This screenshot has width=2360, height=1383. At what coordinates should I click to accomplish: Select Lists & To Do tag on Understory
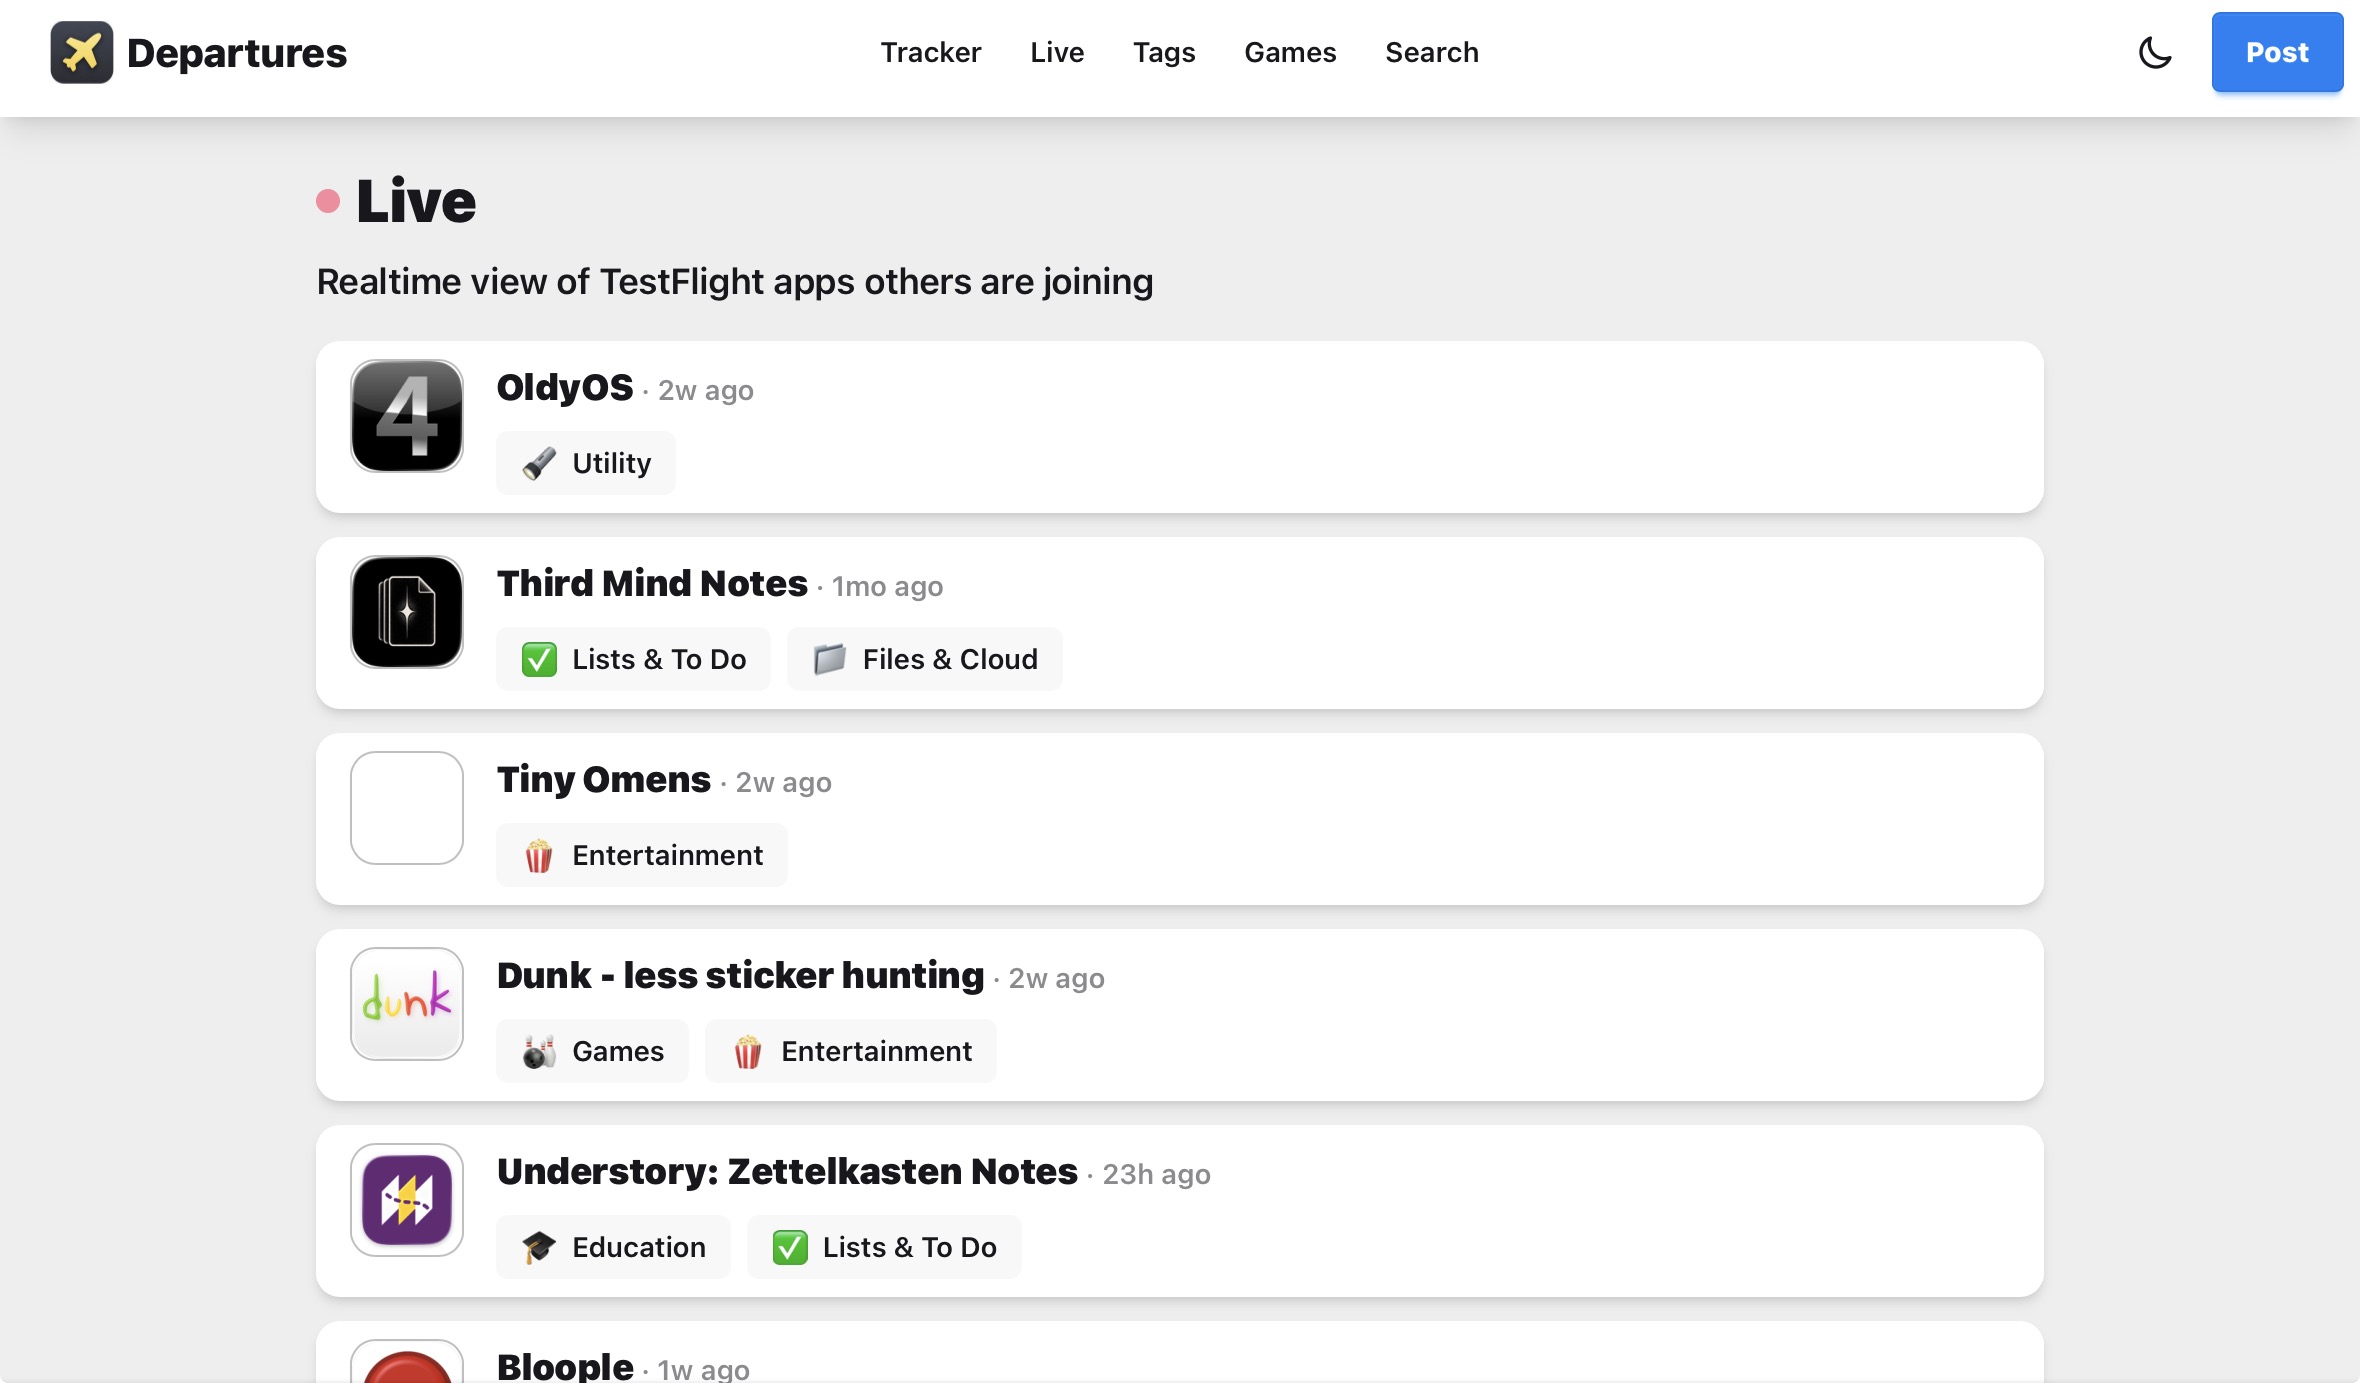[x=885, y=1247]
